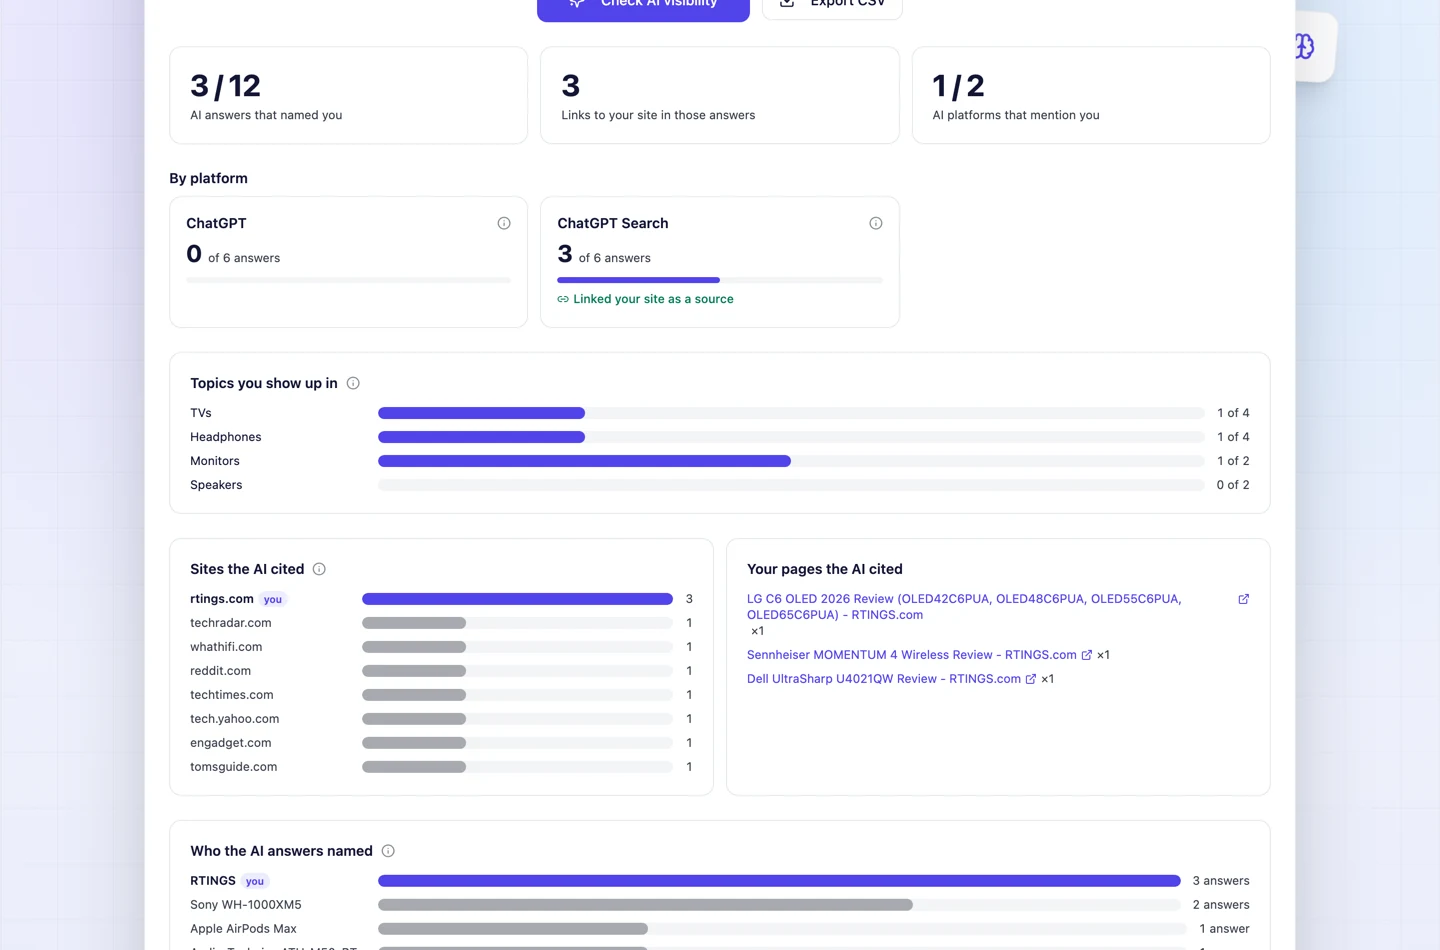This screenshot has height=950, width=1440.
Task: Click Apple AirPods Max in the named list
Action: tap(243, 929)
